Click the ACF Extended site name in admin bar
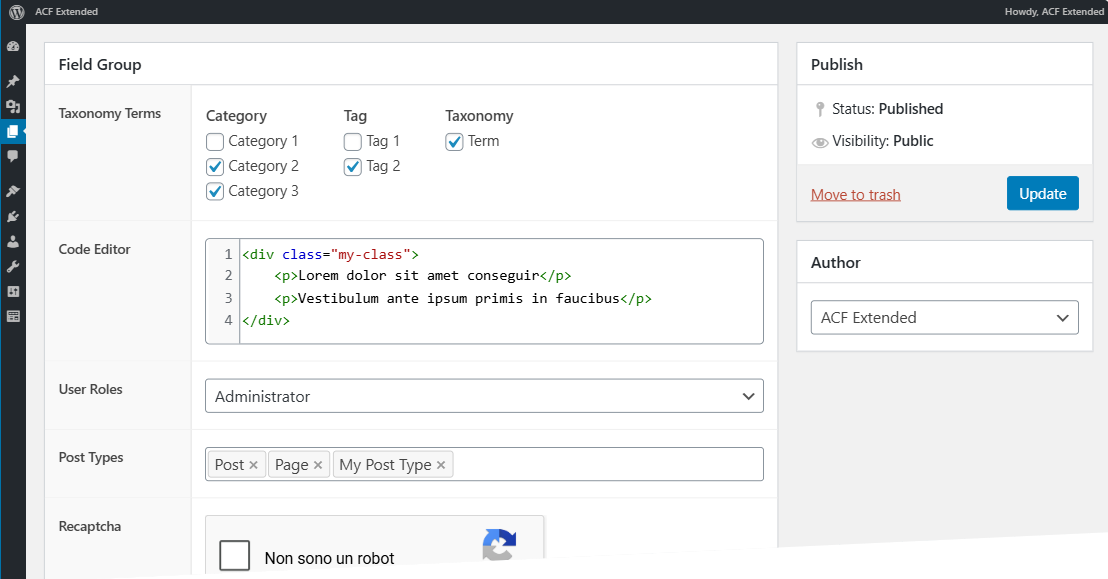This screenshot has height=579, width=1108. click(66, 12)
